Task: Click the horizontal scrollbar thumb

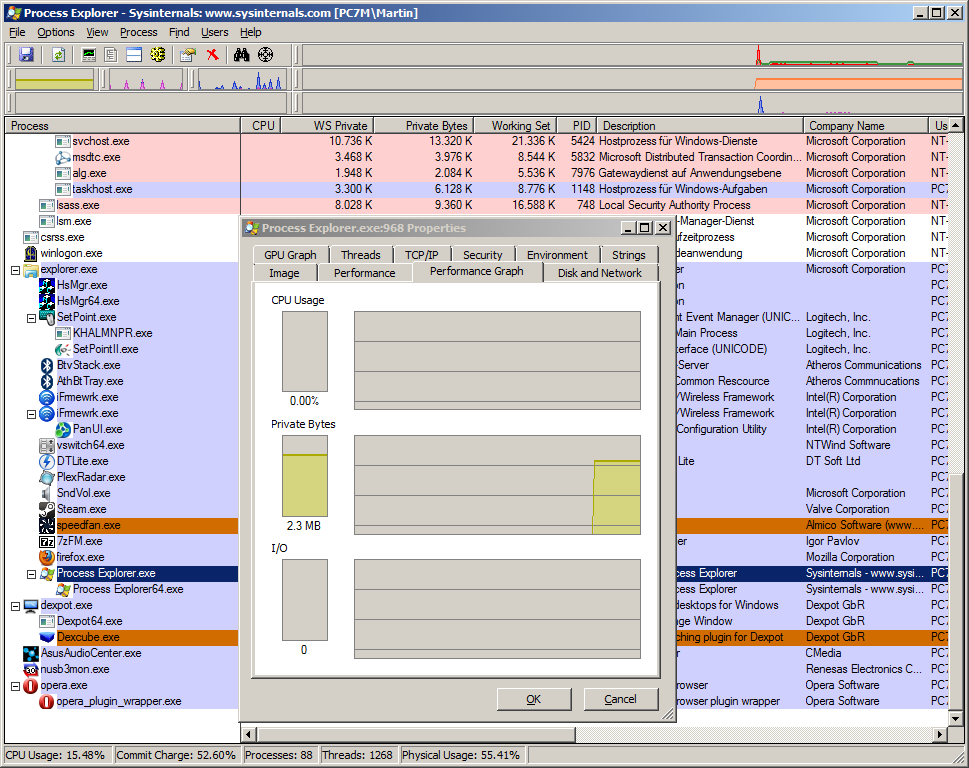Action: point(416,735)
